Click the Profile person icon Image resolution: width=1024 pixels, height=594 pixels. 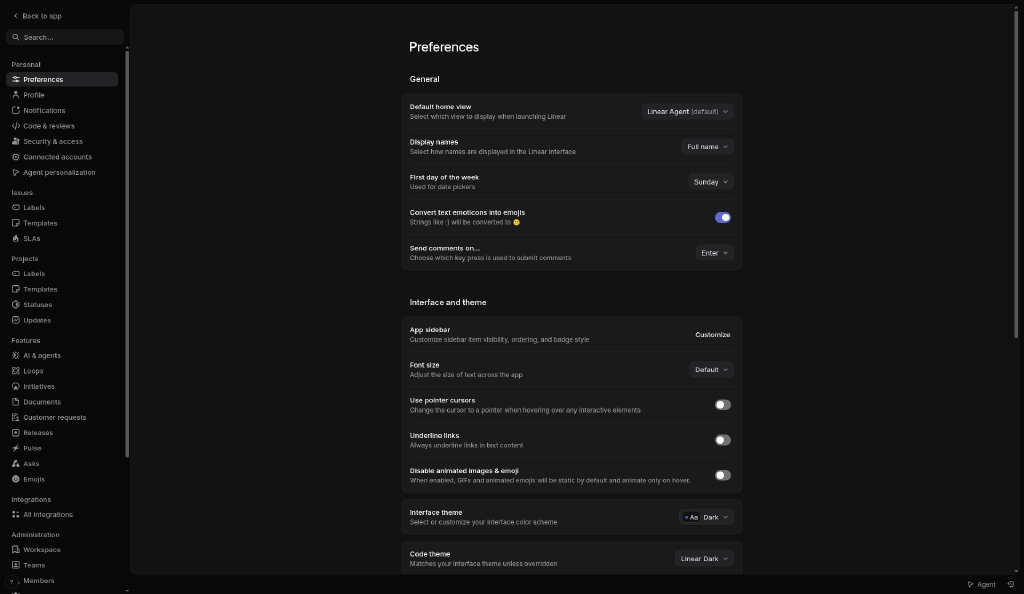[x=16, y=95]
